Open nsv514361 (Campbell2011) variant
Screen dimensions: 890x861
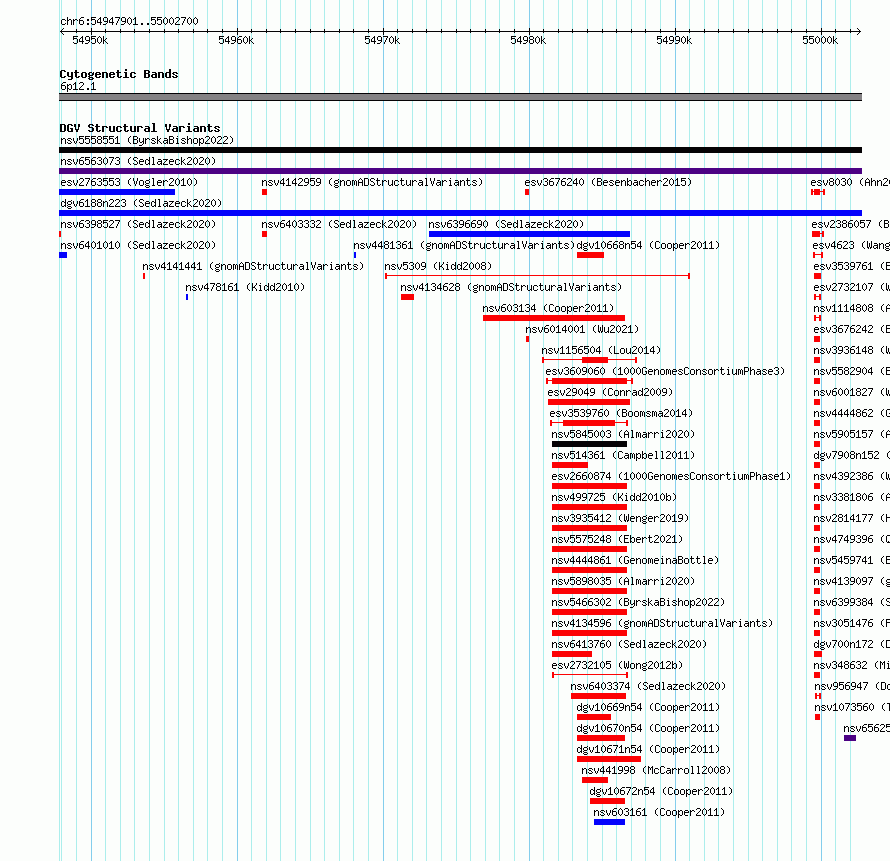[x=623, y=455]
